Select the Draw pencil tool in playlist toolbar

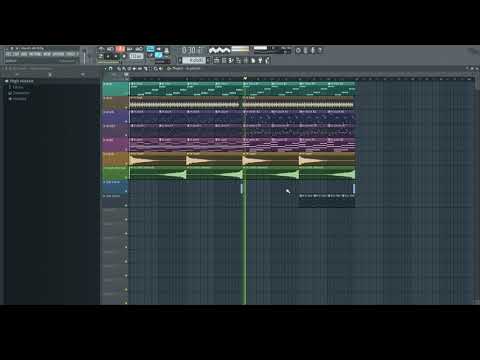click(x=119, y=68)
